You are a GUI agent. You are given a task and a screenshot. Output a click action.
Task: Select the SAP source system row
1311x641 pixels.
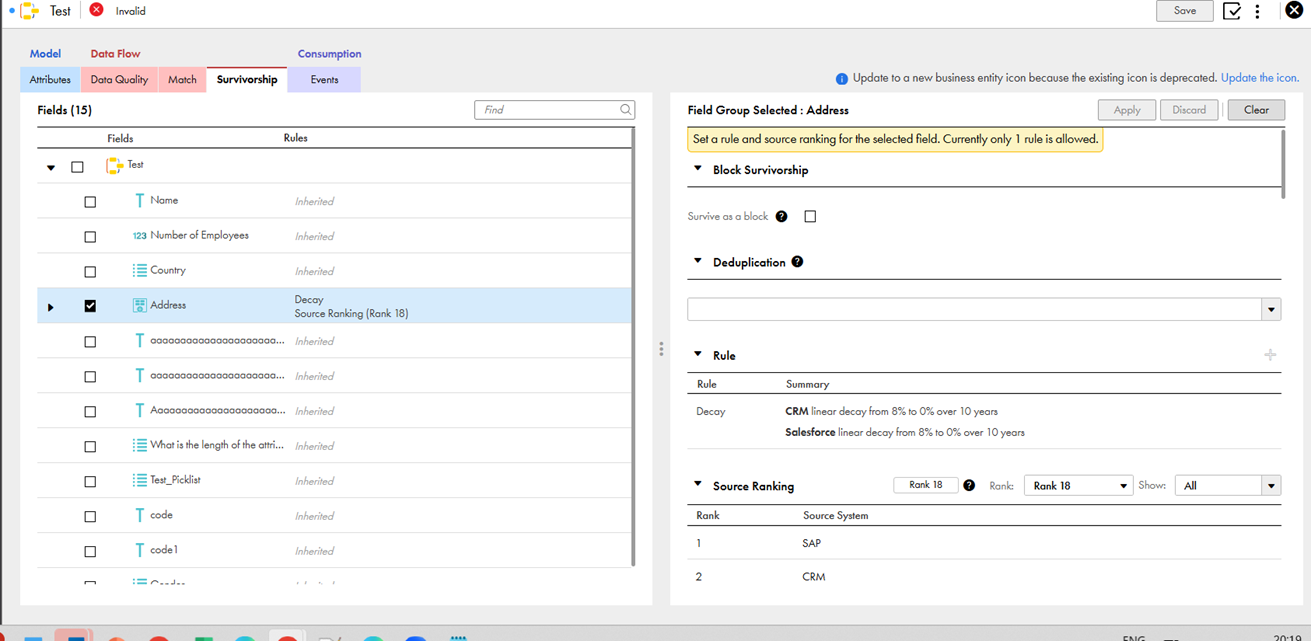(984, 543)
